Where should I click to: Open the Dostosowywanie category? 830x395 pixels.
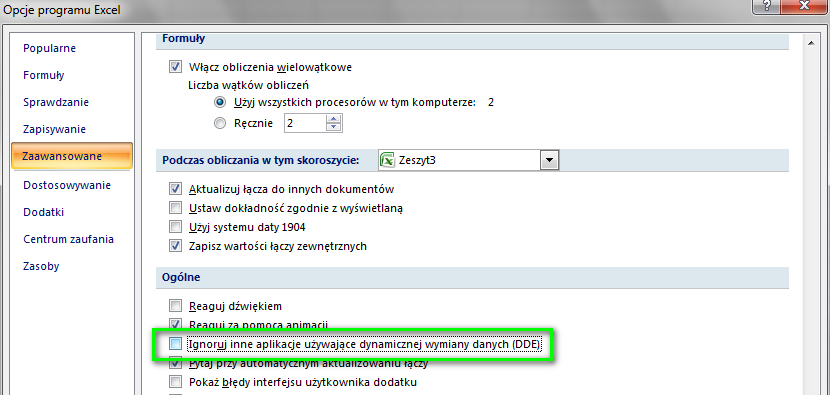67,185
